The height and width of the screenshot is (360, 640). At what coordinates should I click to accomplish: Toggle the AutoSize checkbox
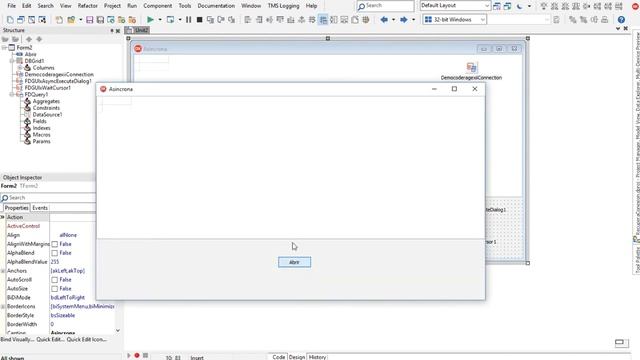(x=55, y=289)
